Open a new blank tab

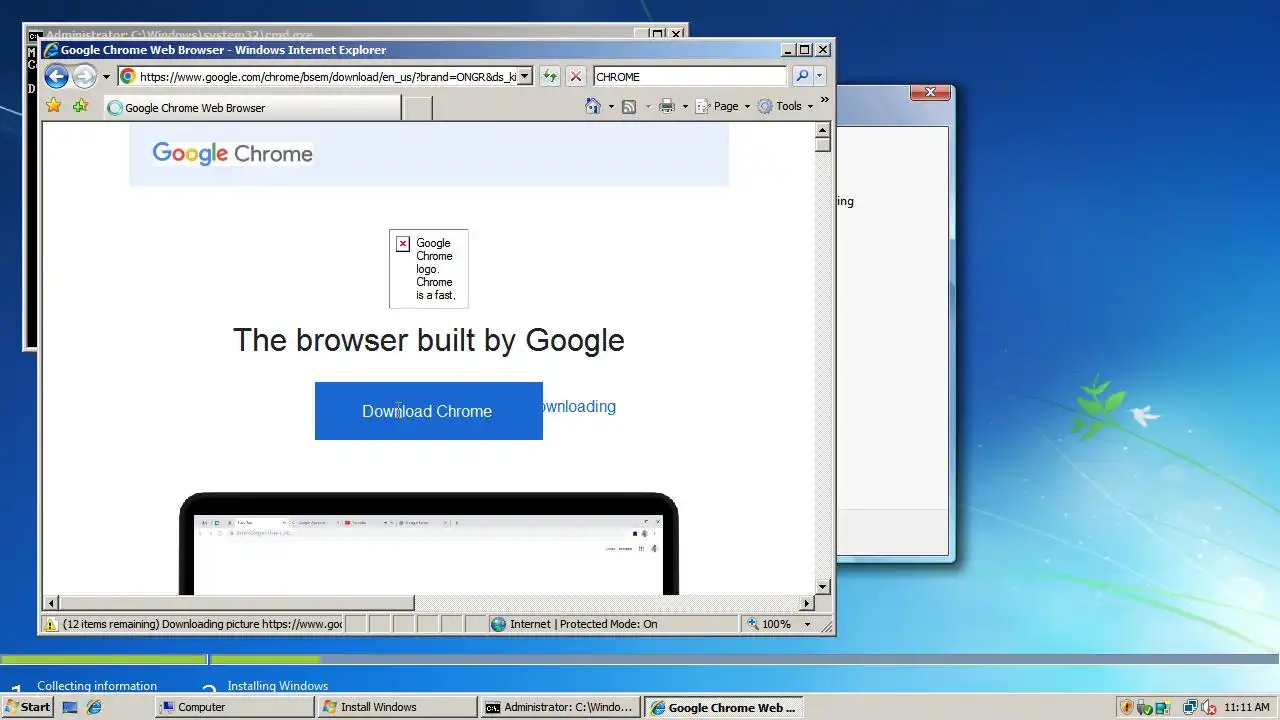point(417,108)
